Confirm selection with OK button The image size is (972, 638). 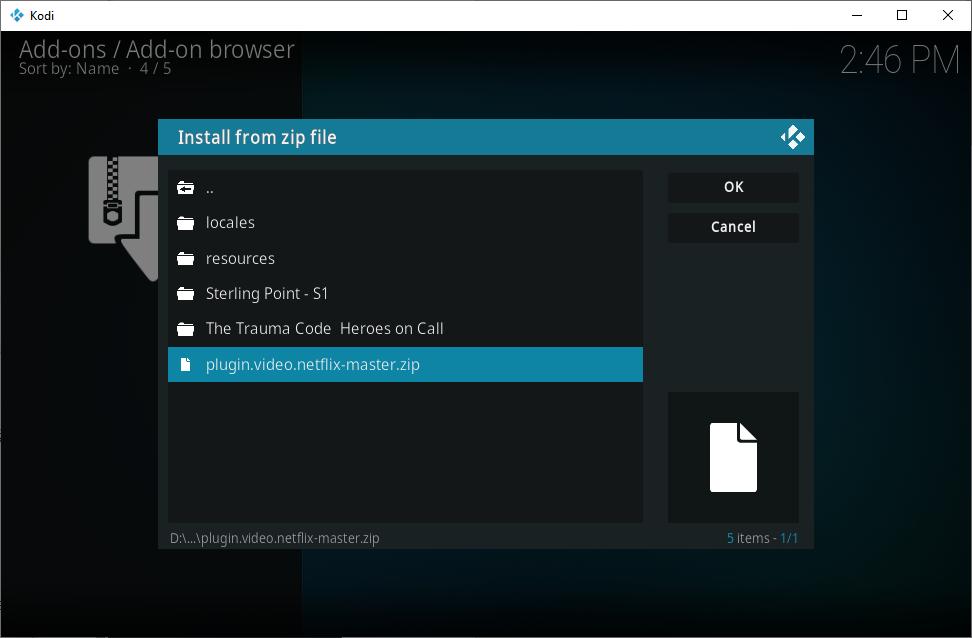point(733,187)
